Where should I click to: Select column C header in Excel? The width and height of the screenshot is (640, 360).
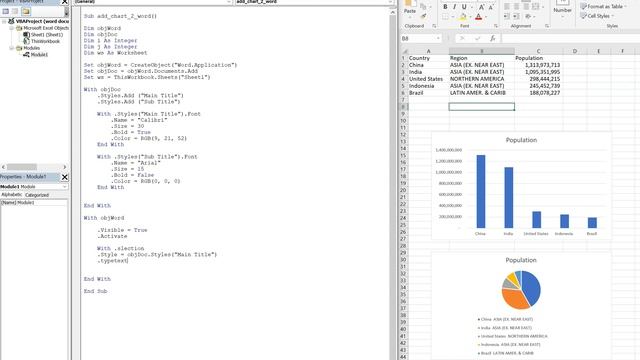(538, 51)
